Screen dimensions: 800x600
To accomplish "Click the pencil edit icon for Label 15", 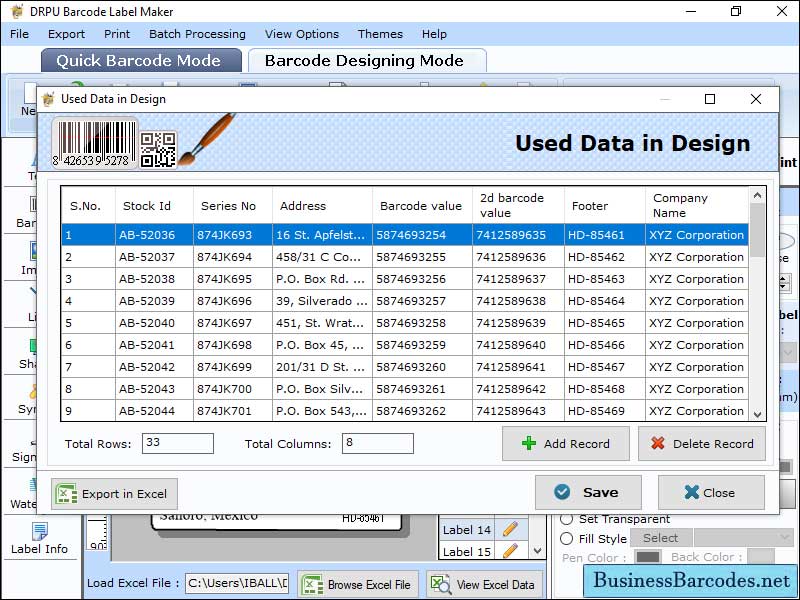I will click(510, 551).
